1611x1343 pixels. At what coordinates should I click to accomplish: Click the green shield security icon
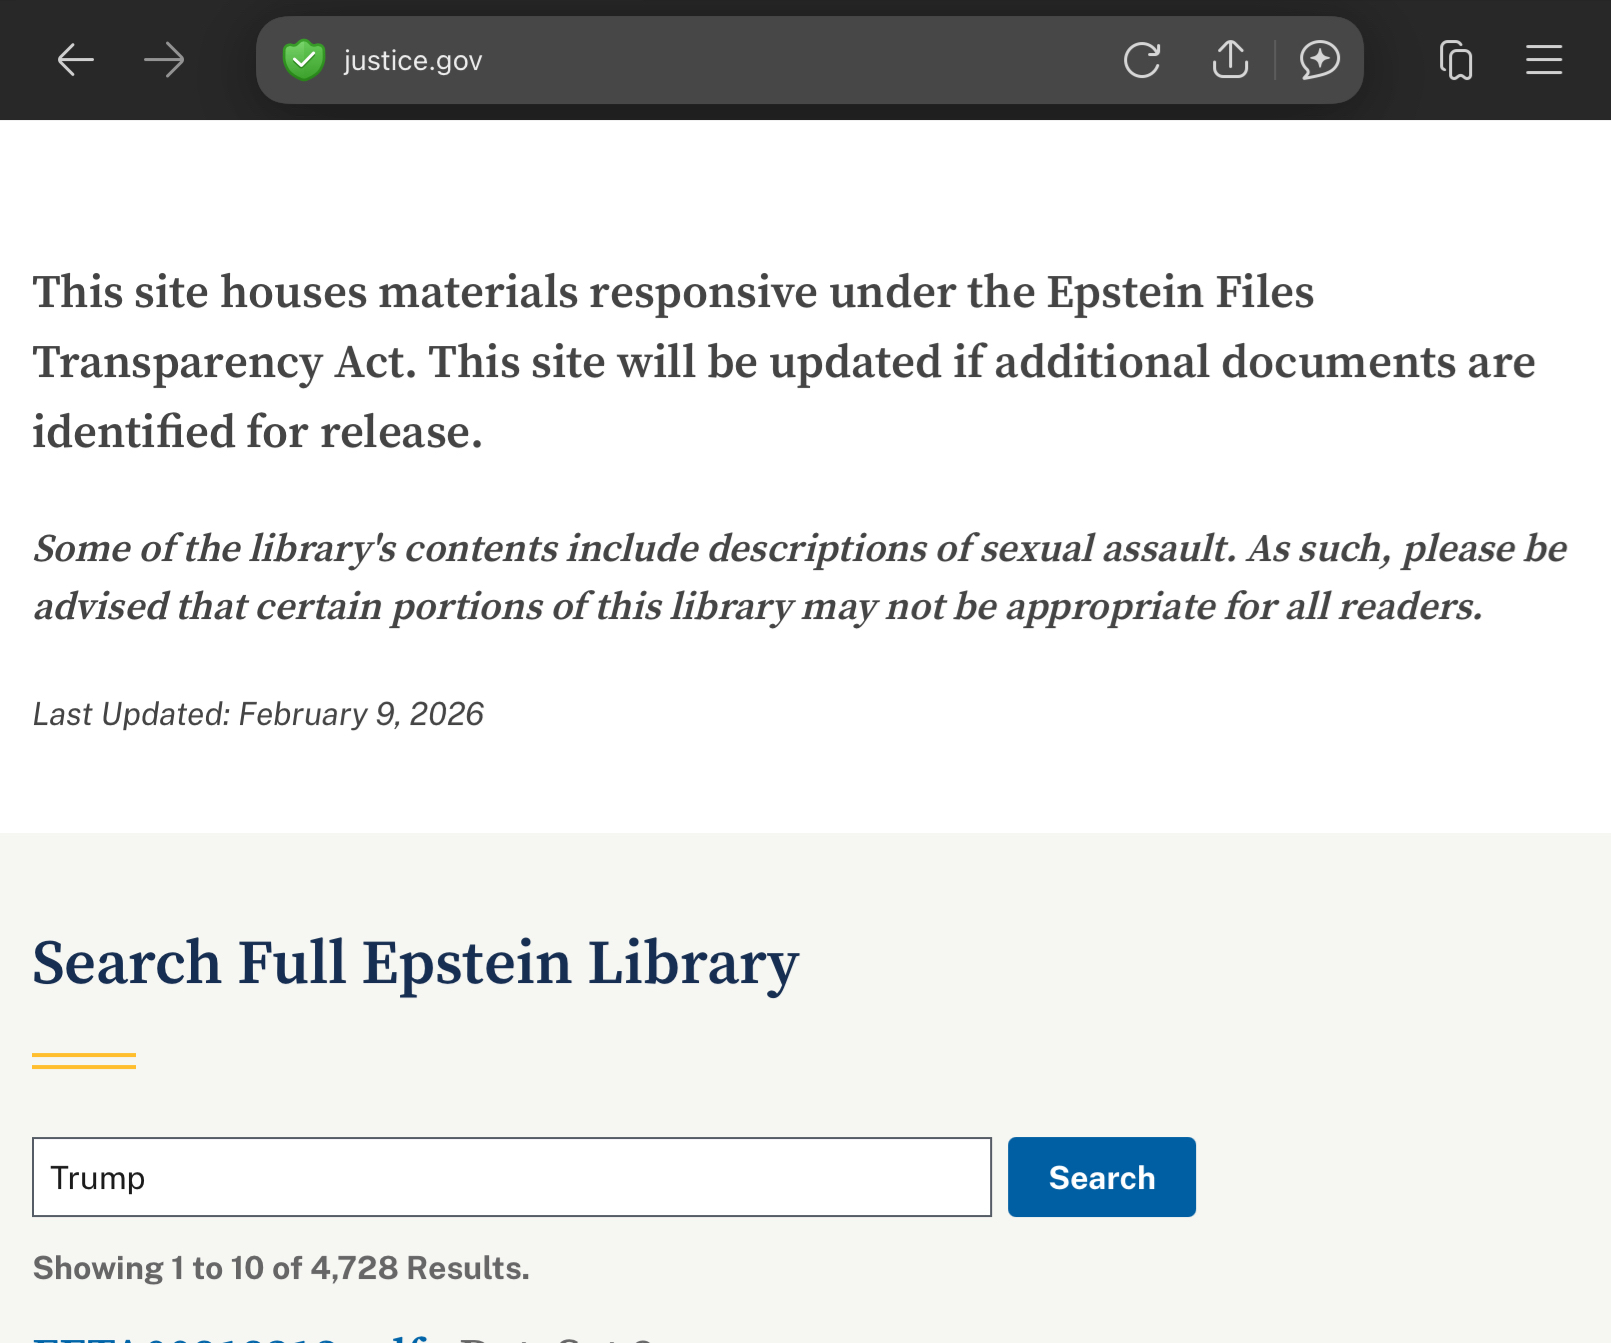(x=304, y=60)
